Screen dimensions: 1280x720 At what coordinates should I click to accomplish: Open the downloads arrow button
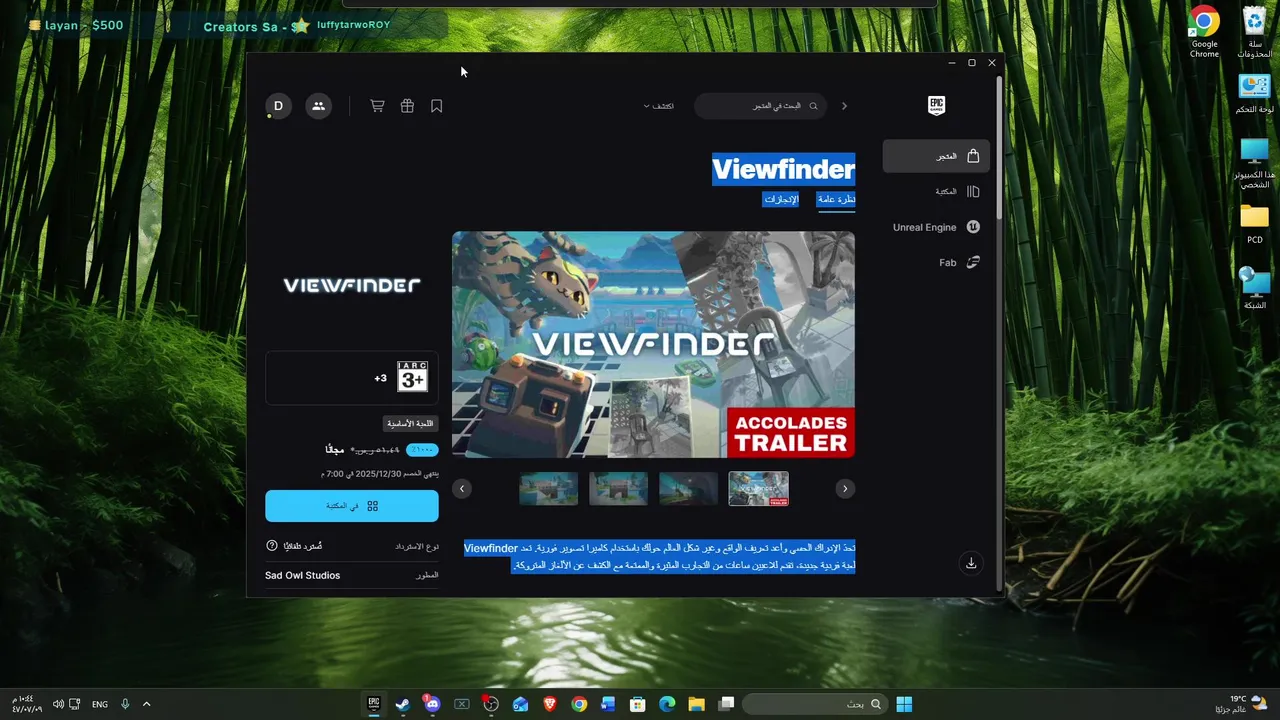[970, 563]
